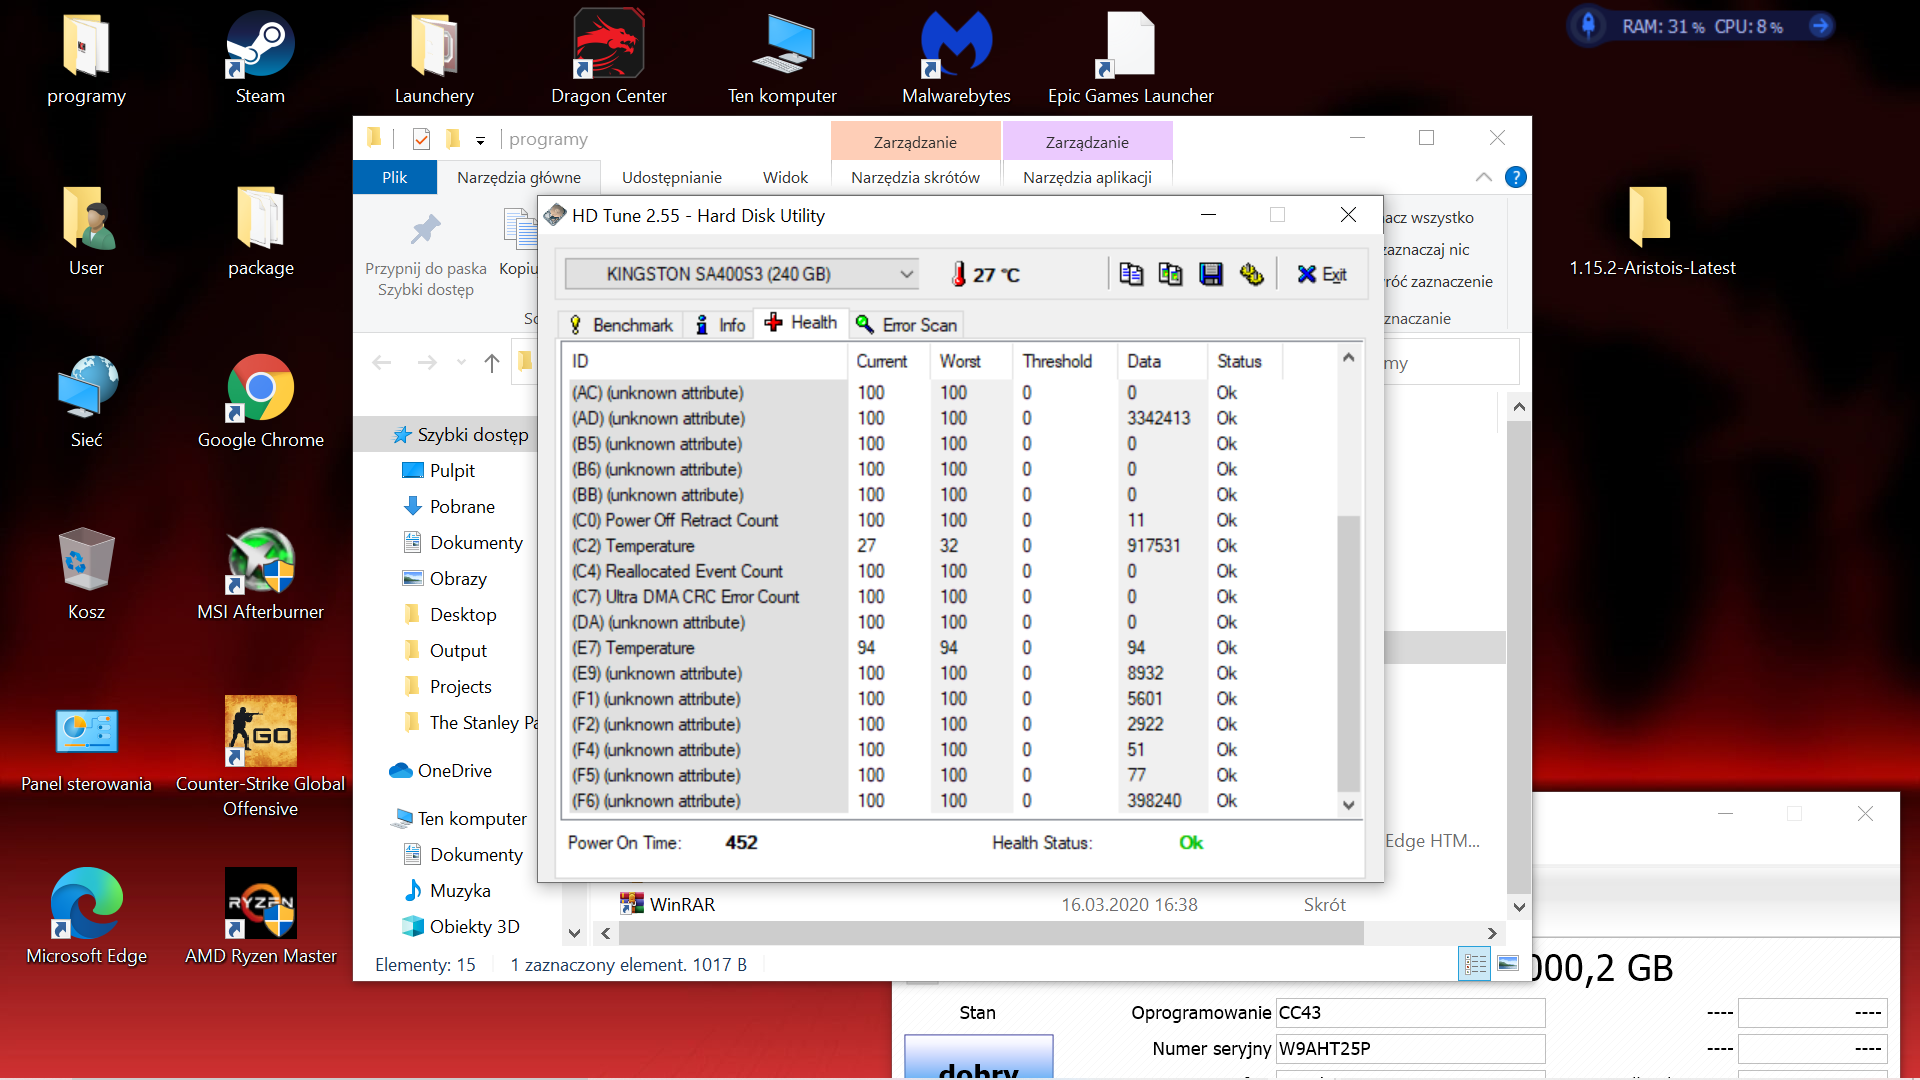The image size is (1920, 1080).
Task: Open the Plik menu in File Explorer
Action: pos(395,177)
